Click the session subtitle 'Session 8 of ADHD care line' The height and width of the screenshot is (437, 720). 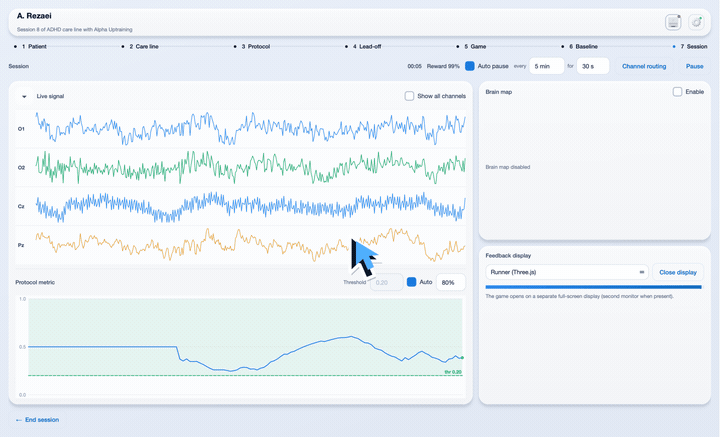click(x=74, y=29)
